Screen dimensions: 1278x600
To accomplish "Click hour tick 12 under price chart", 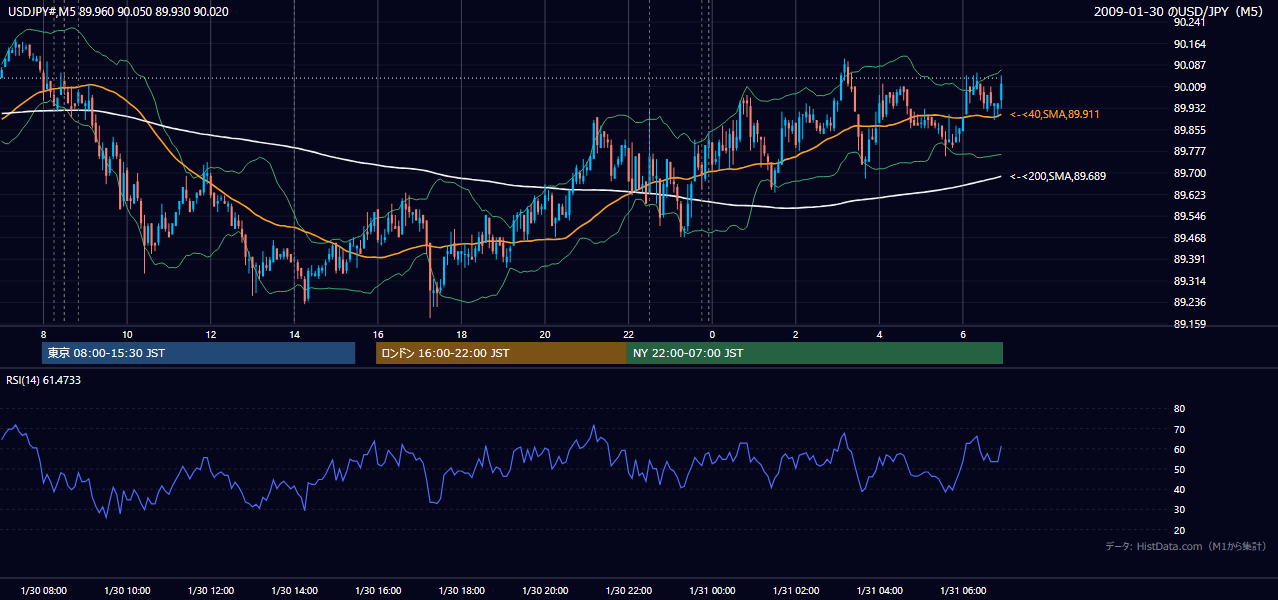I will [x=210, y=334].
